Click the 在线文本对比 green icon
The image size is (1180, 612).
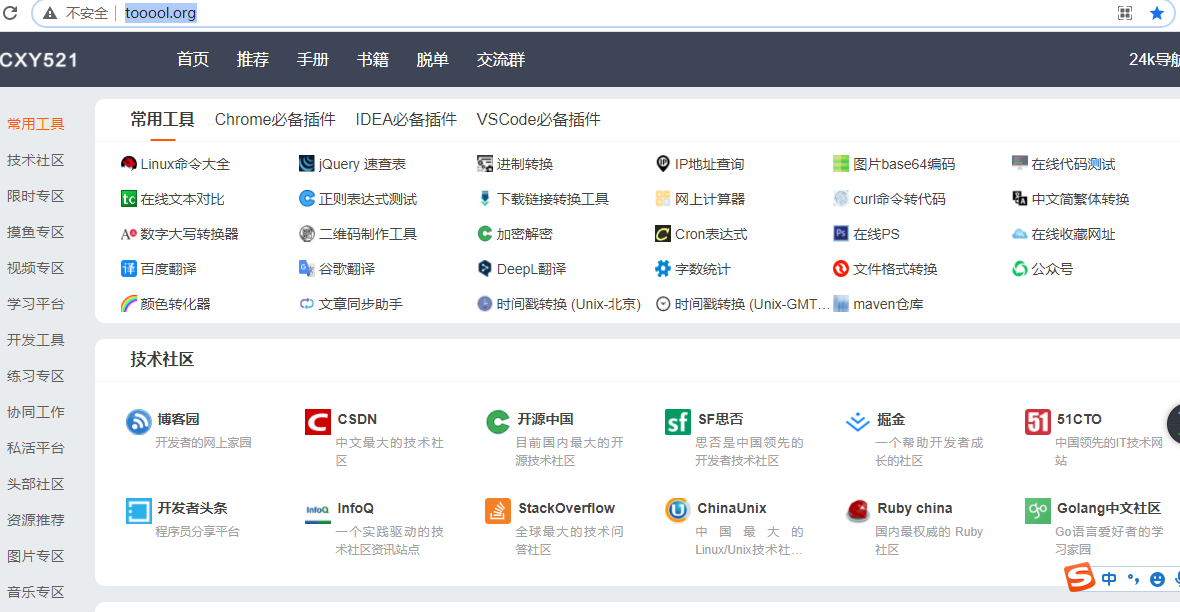(x=129, y=199)
